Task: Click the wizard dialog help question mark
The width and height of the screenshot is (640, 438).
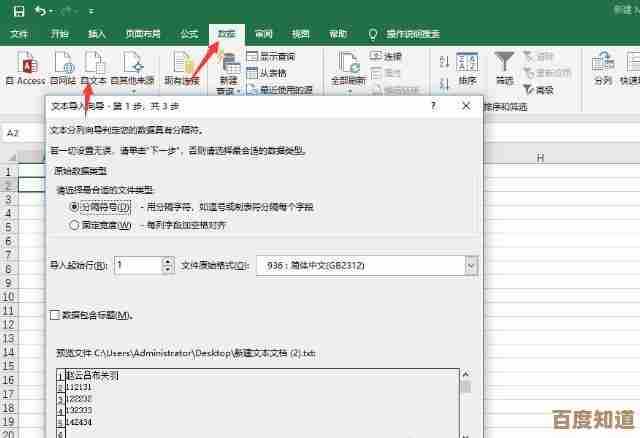Action: (x=433, y=106)
